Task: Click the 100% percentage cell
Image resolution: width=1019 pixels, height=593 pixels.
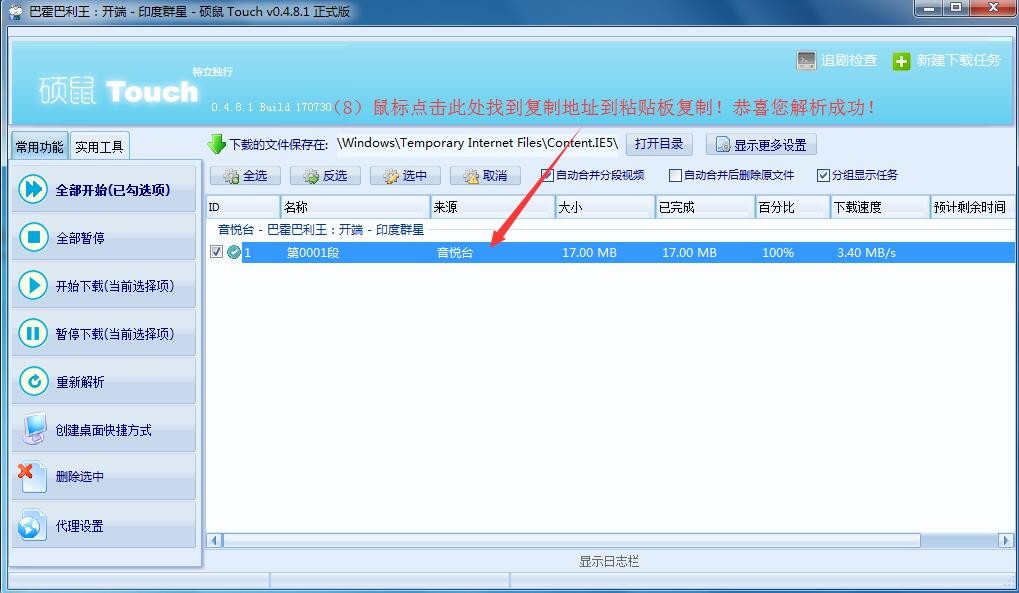Action: 778,253
